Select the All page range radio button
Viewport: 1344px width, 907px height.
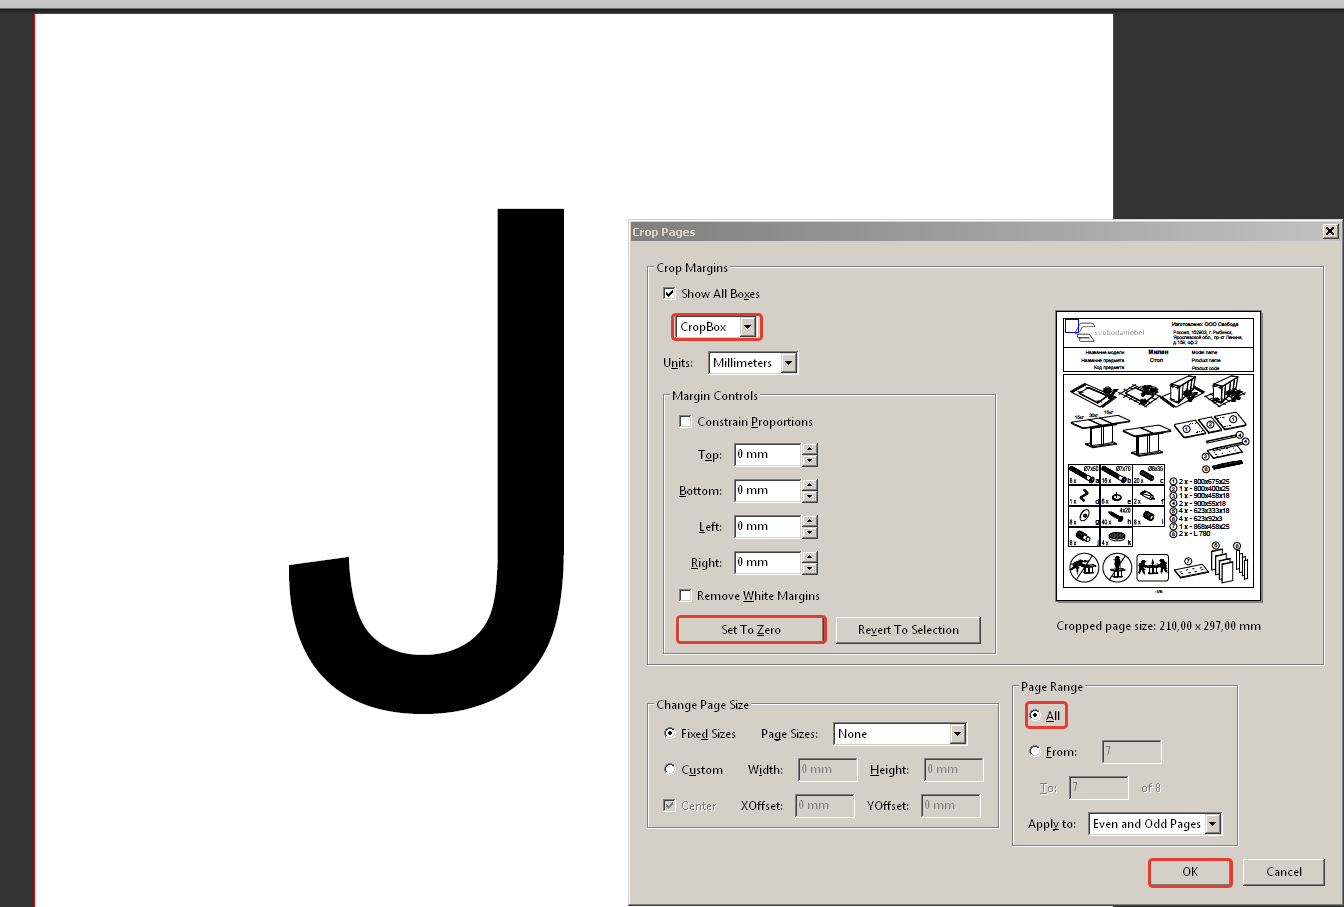point(1034,715)
